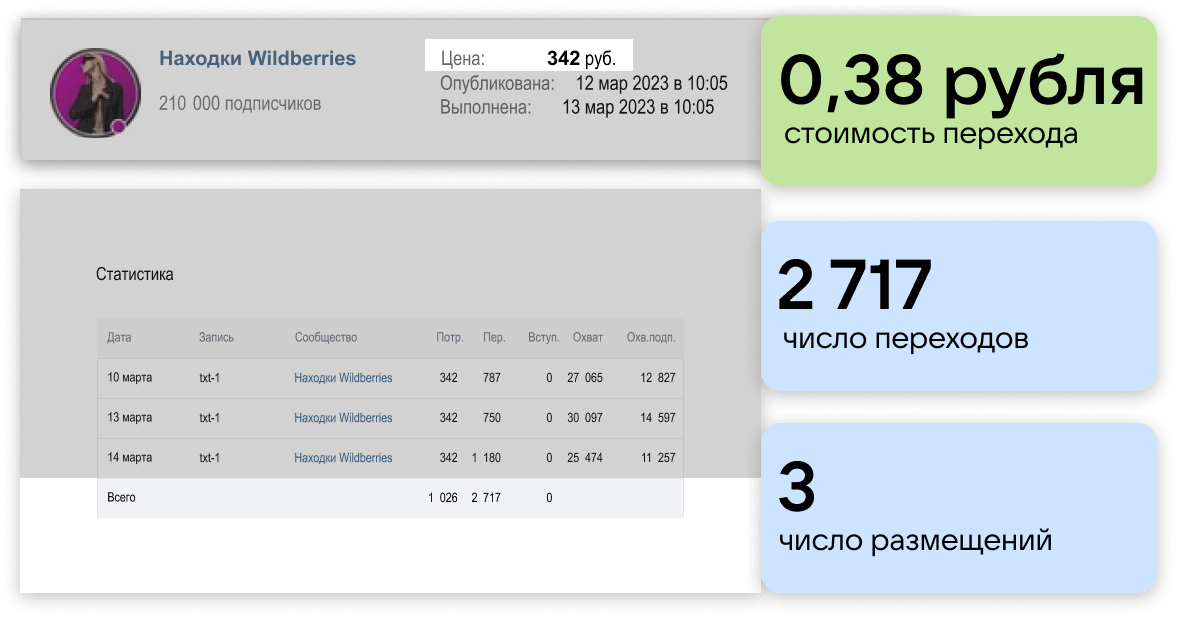This screenshot has height=617, width=1177.
Task: Click the 750 clicks value
Action: tap(492, 417)
